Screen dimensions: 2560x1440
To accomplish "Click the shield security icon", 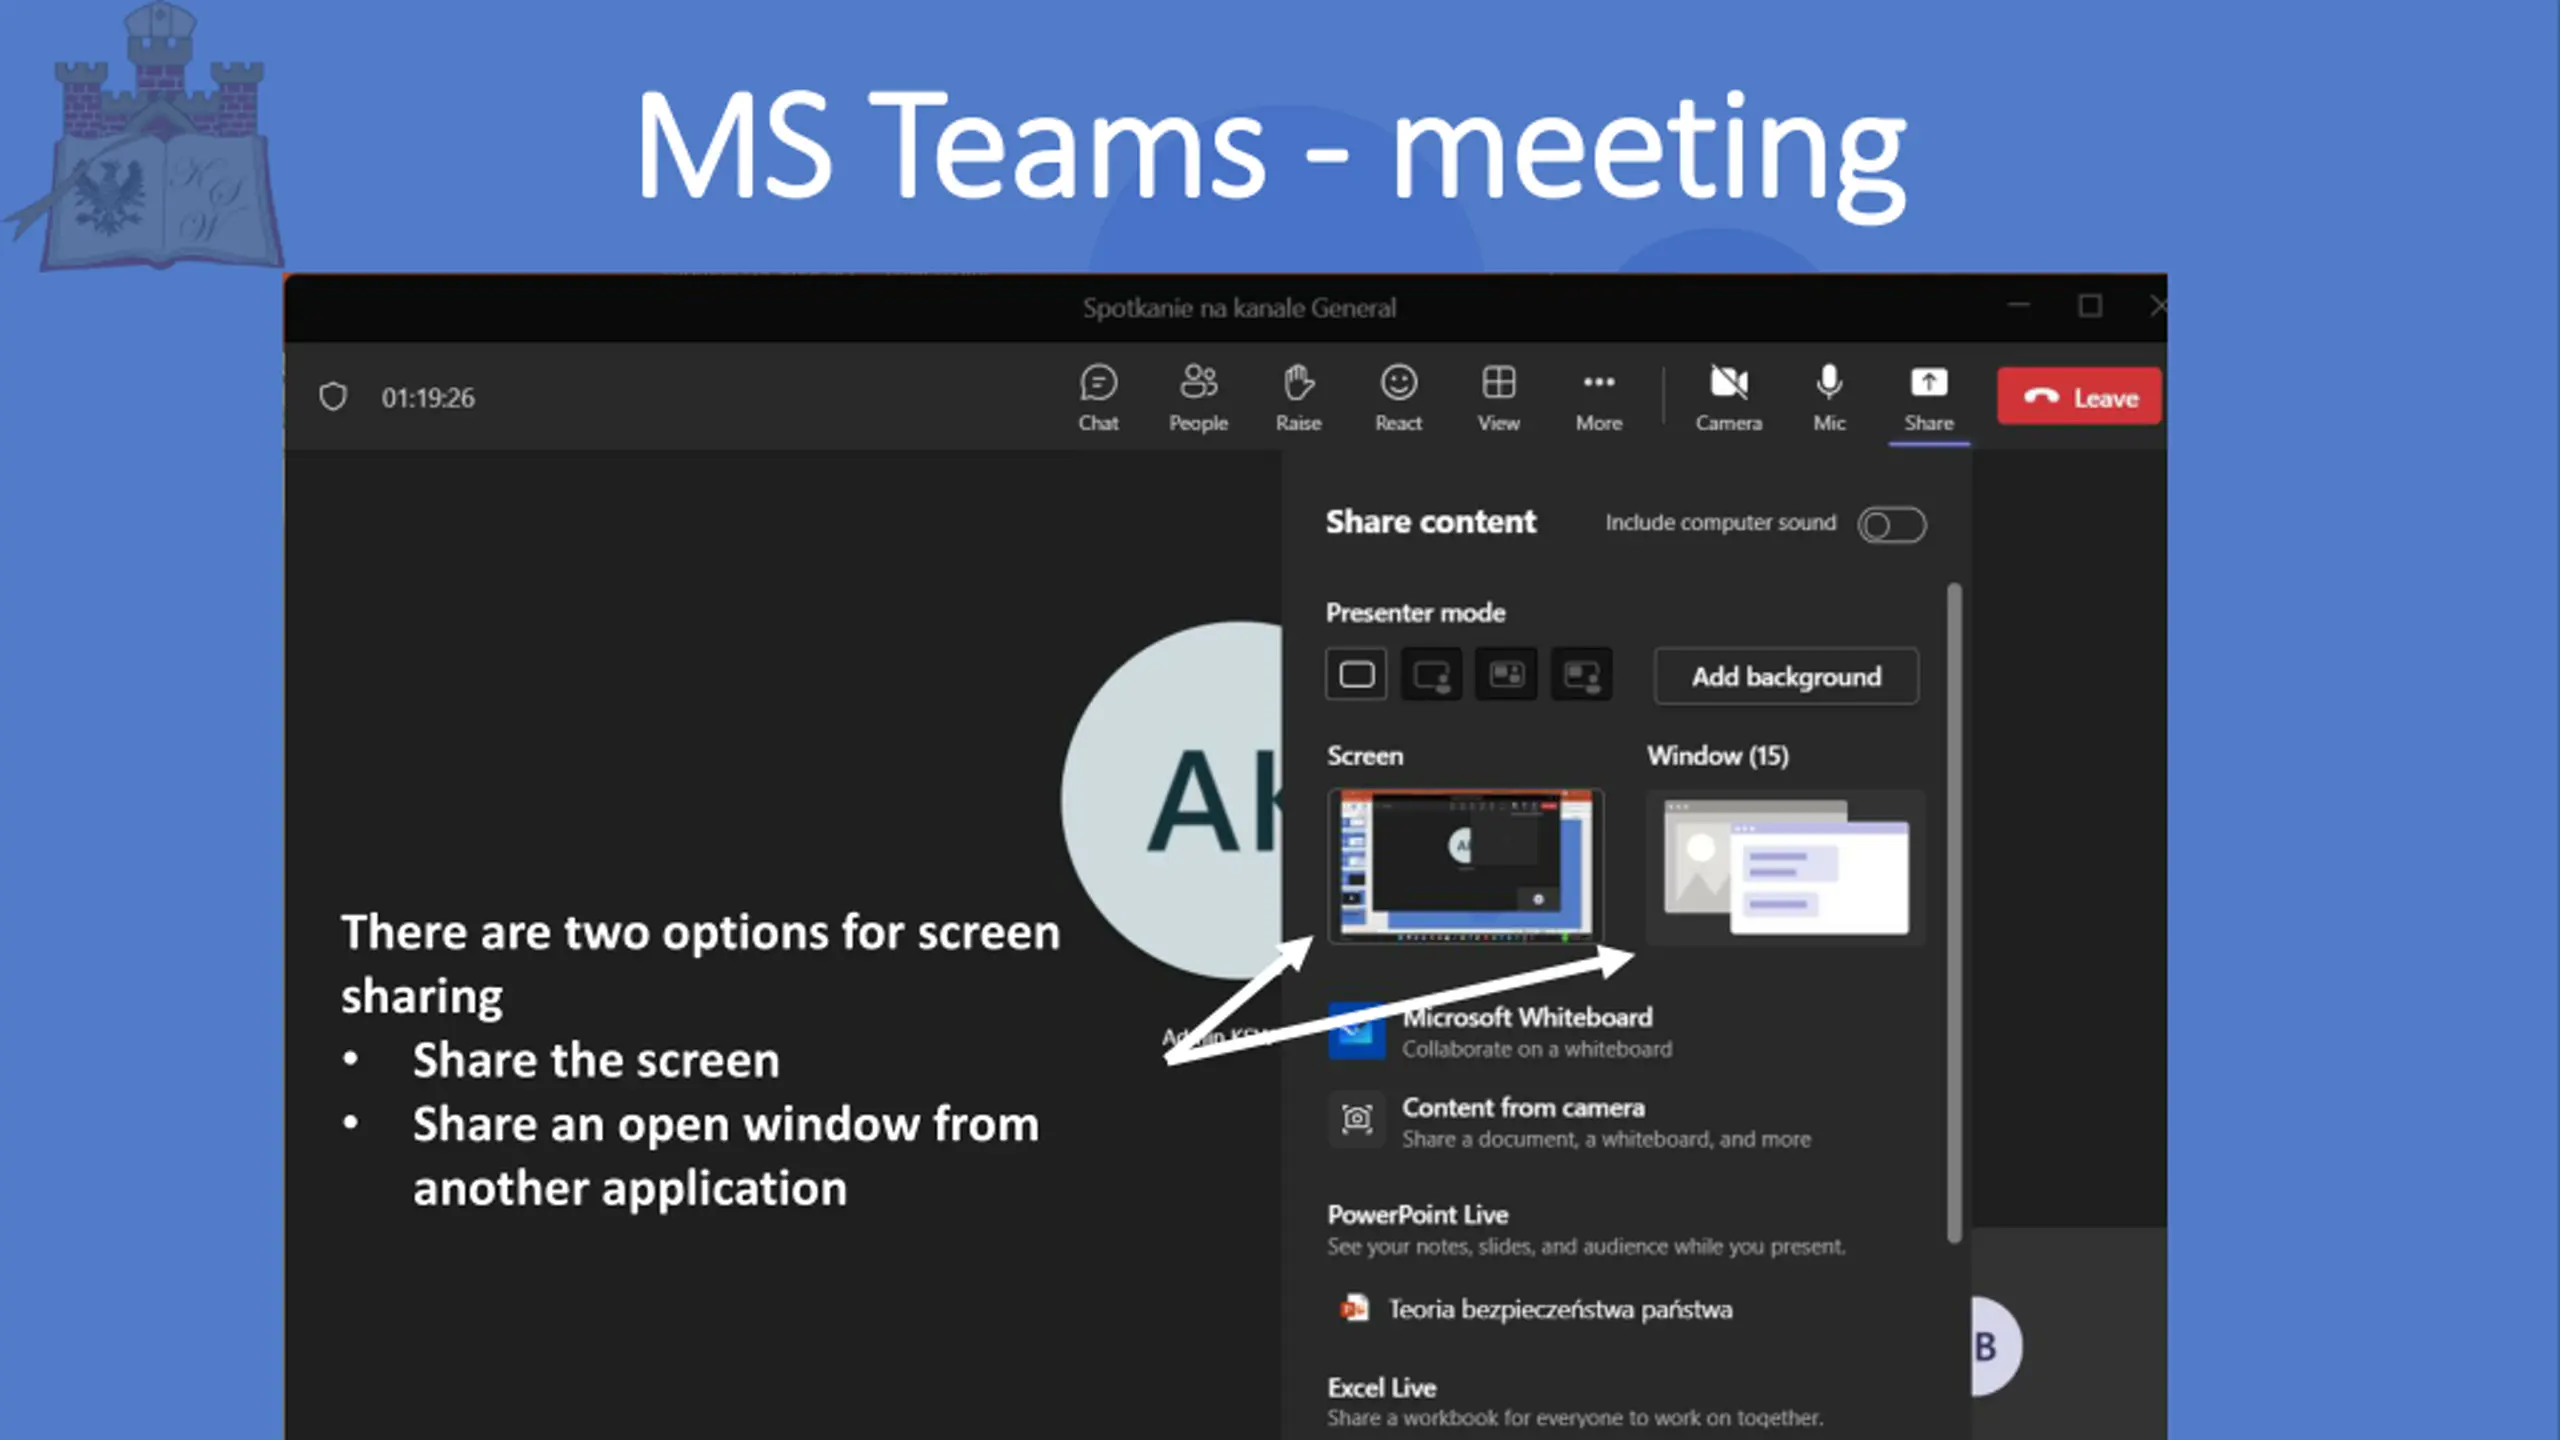I will click(333, 397).
